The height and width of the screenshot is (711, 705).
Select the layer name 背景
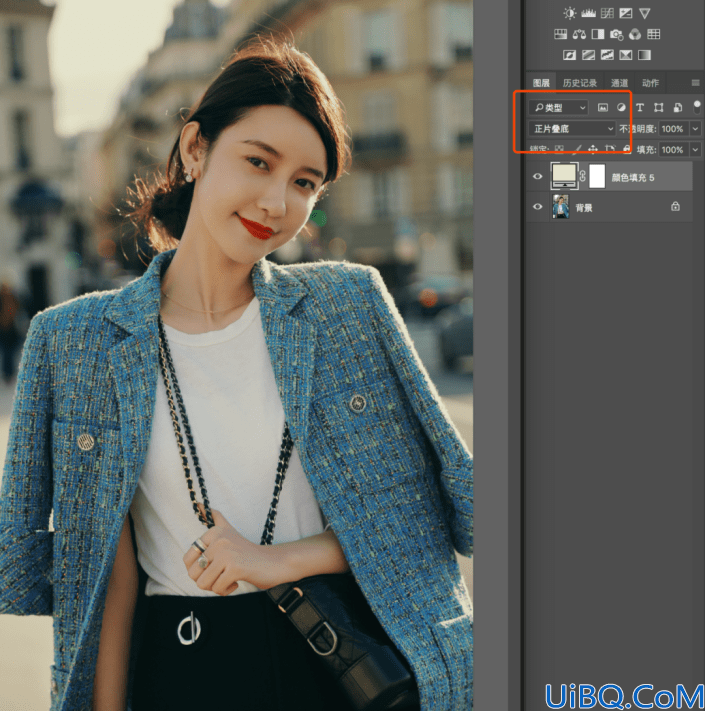[x=584, y=208]
